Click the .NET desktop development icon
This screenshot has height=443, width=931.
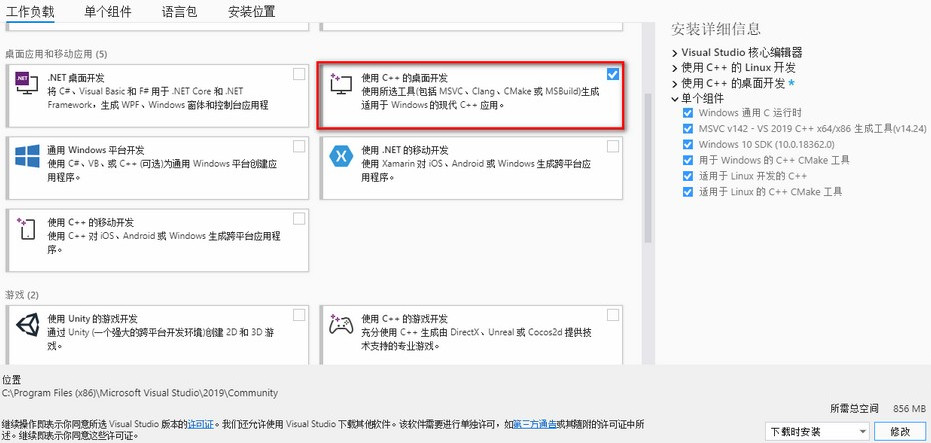click(26, 87)
